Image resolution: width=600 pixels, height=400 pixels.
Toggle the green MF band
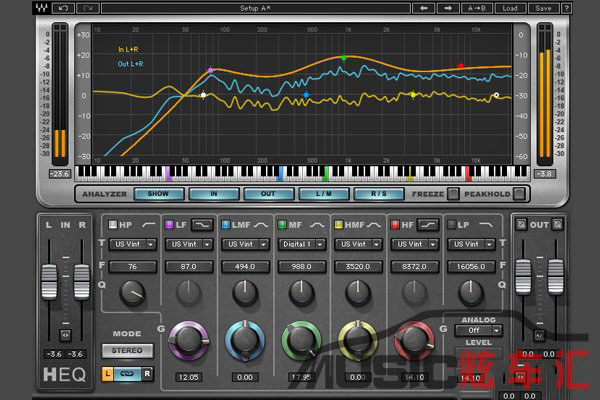point(282,225)
